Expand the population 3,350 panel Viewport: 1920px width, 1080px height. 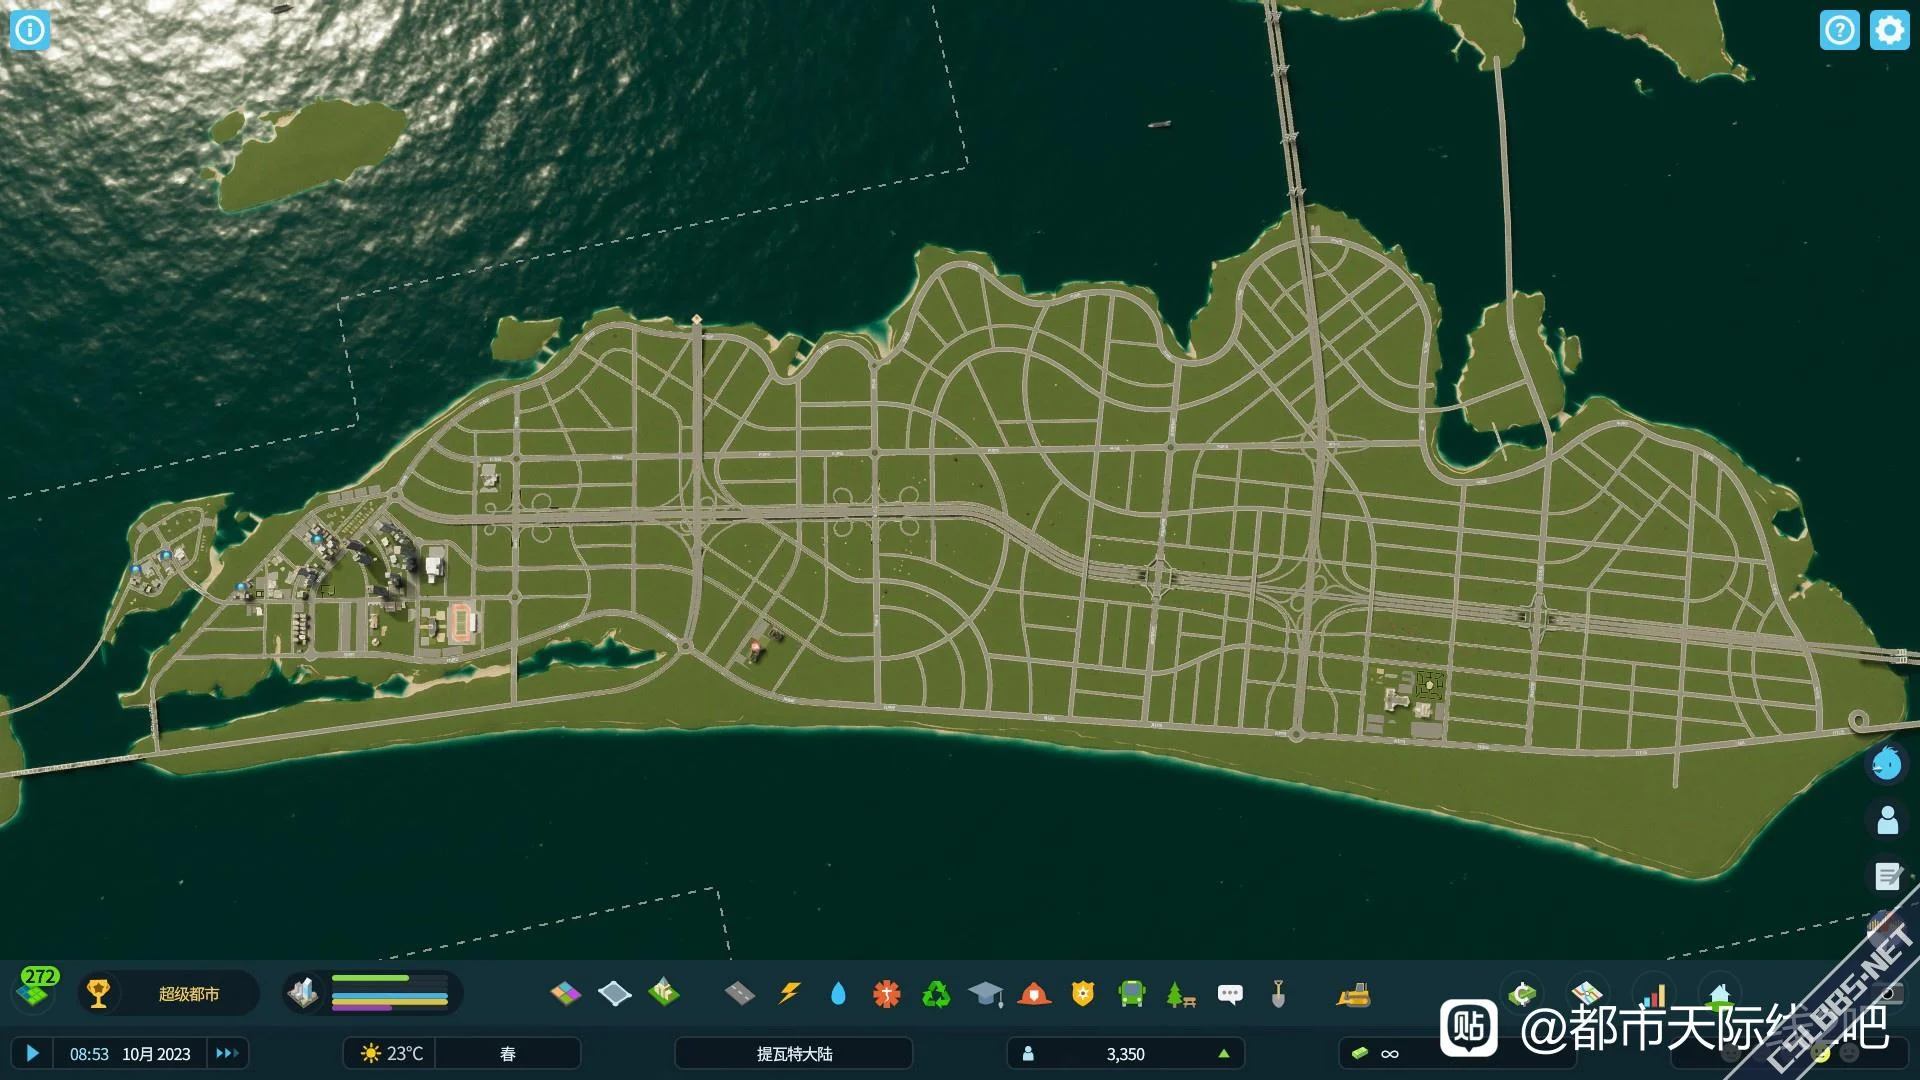1126,1053
